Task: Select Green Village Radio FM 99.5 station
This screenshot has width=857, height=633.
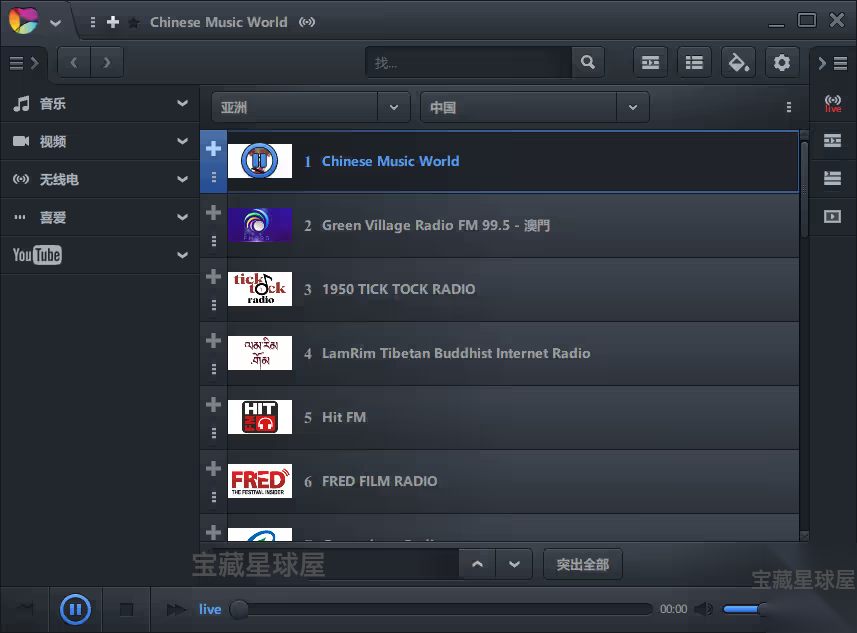Action: (x=436, y=225)
